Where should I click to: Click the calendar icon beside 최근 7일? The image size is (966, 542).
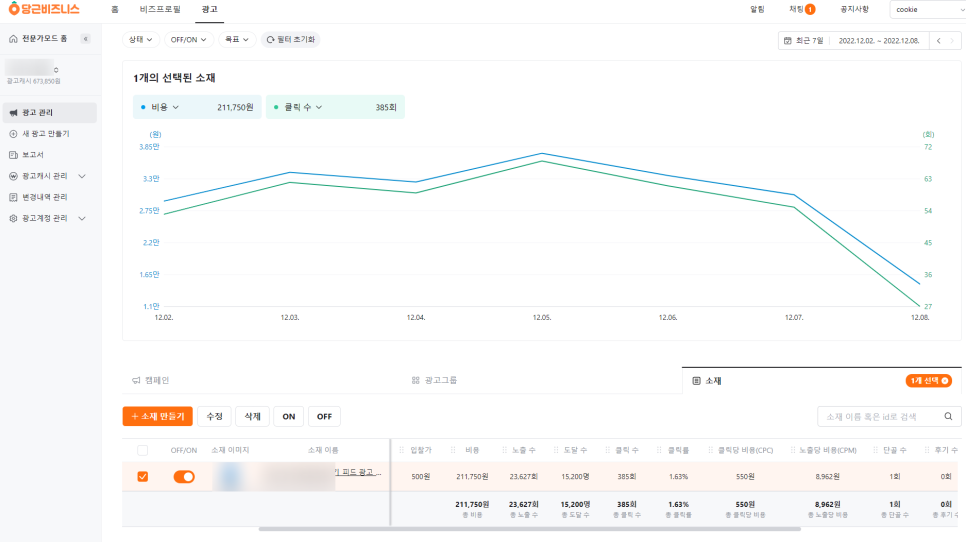[787, 41]
